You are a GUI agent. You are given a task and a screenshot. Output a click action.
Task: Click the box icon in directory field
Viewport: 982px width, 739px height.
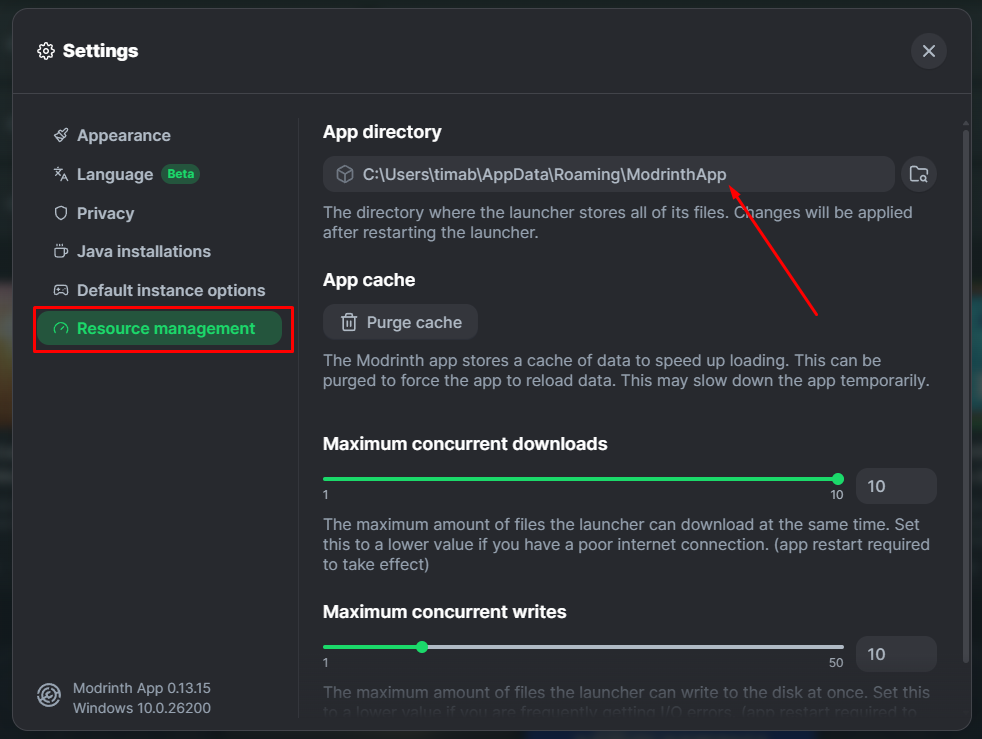(x=345, y=174)
